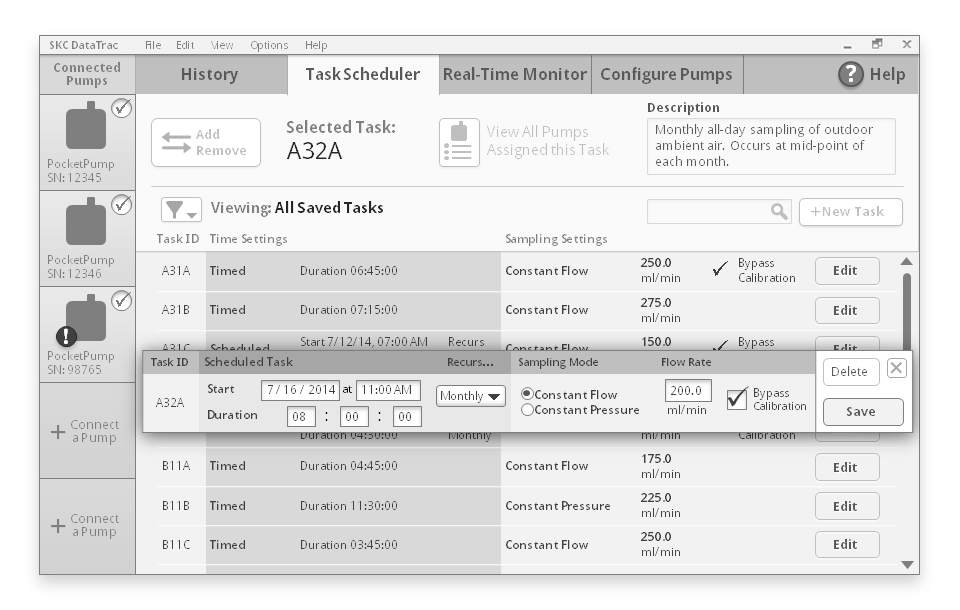The height and width of the screenshot is (610, 960).
Task: Select the Constant Flow sampling mode
Action: pos(528,393)
